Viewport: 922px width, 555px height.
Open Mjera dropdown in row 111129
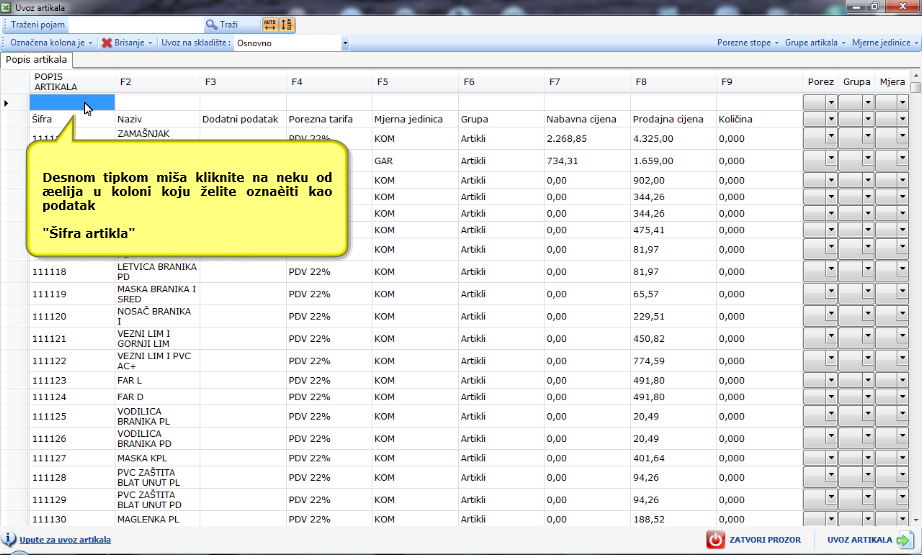(x=903, y=497)
